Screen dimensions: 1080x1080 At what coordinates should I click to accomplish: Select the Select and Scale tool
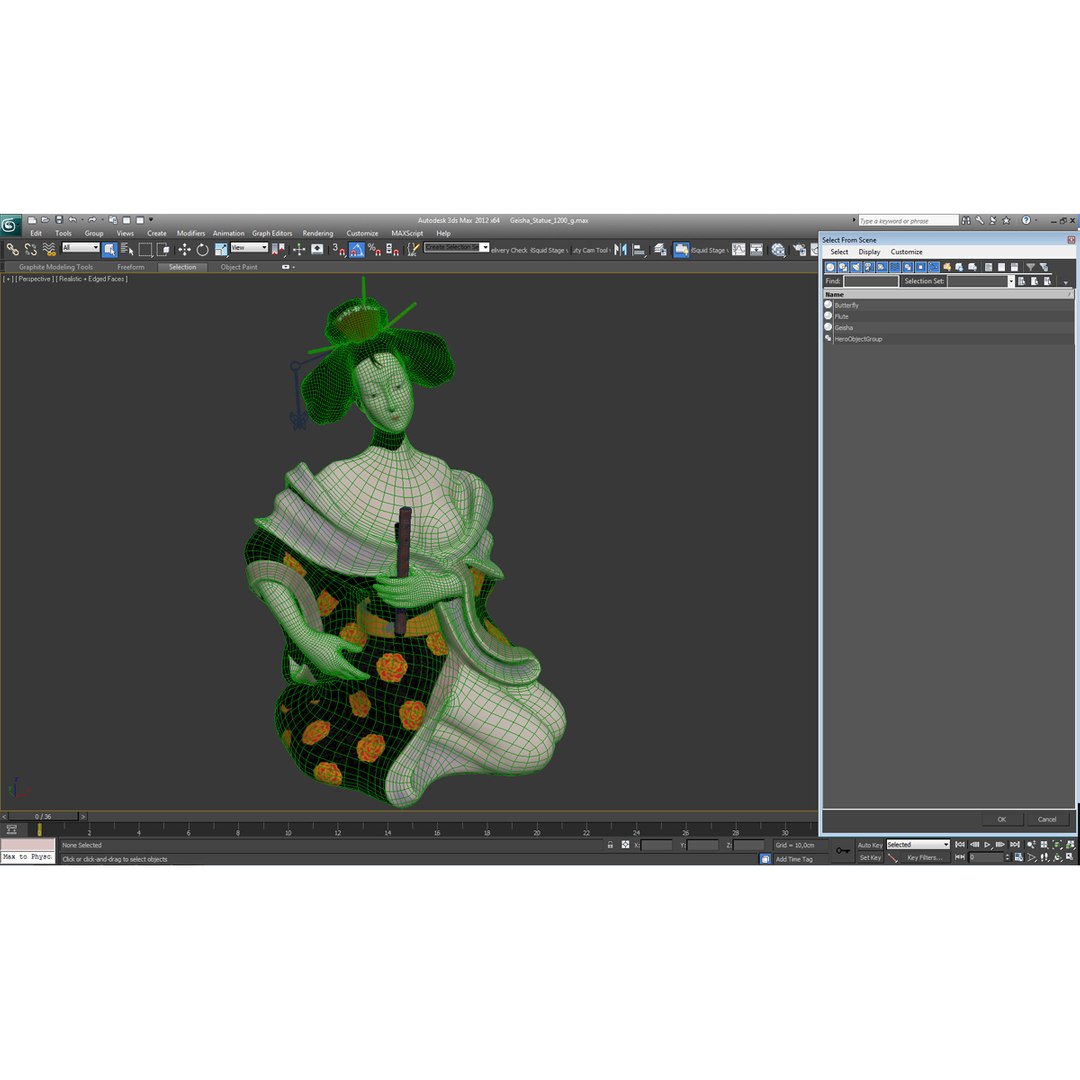coord(221,249)
